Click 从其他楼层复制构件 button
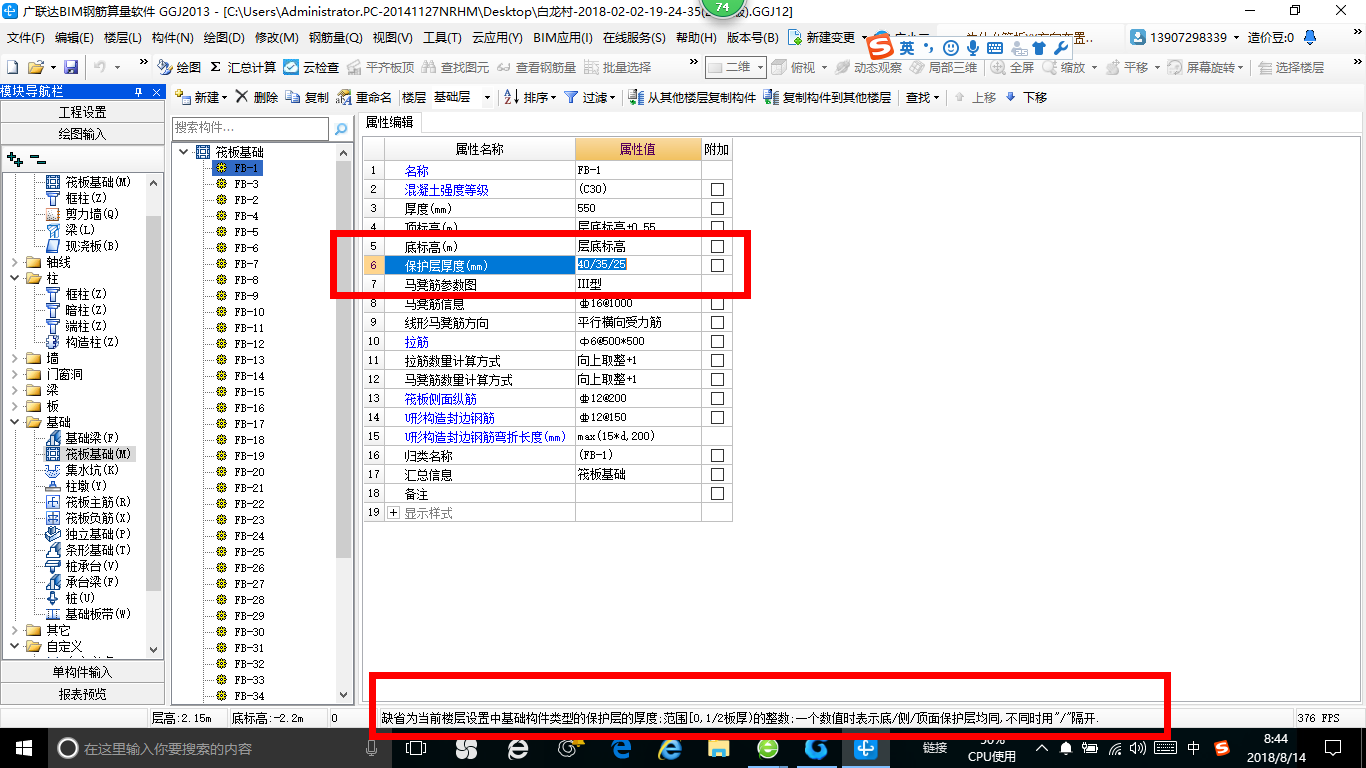Viewport: 1366px width, 768px height. pyautogui.click(x=693, y=97)
